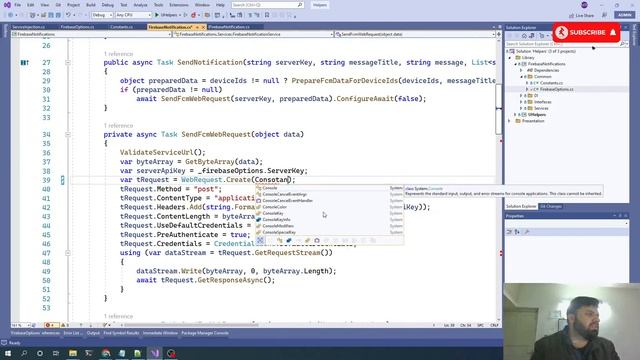Image resolution: width=640 pixels, height=360 pixels.
Task: Select Constants.cs in Solution Explorer
Action: point(551,83)
